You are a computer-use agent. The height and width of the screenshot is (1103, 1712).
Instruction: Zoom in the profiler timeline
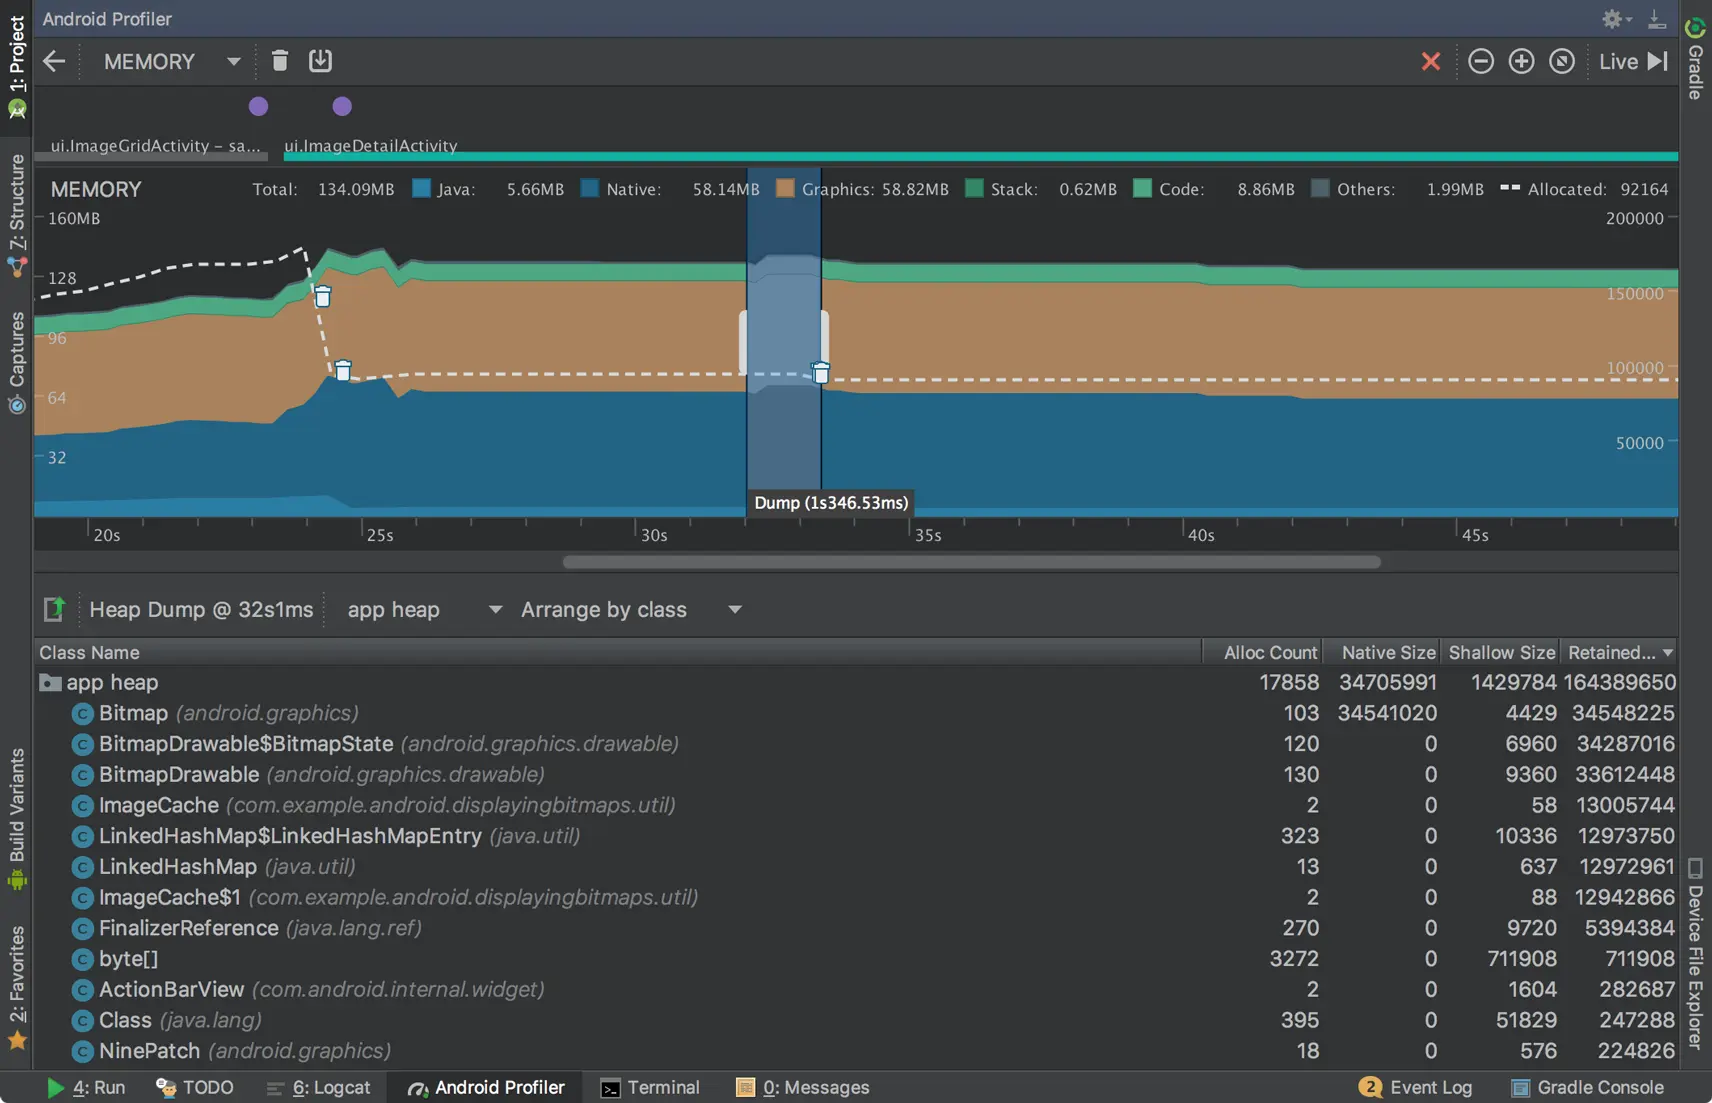[1520, 62]
